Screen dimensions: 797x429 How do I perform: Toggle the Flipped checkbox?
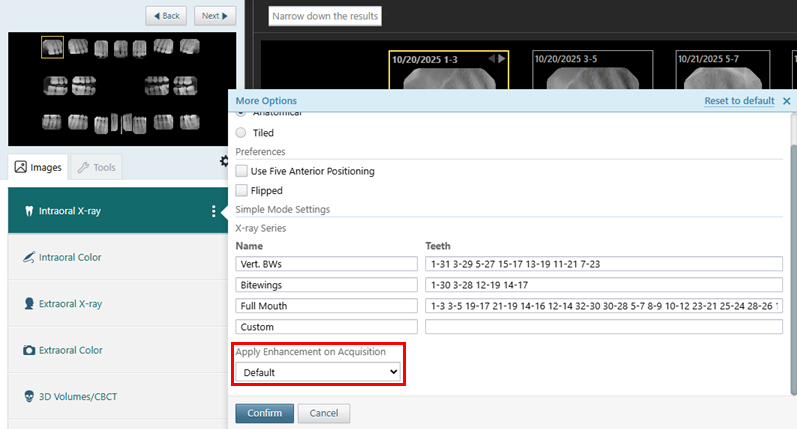[241, 190]
